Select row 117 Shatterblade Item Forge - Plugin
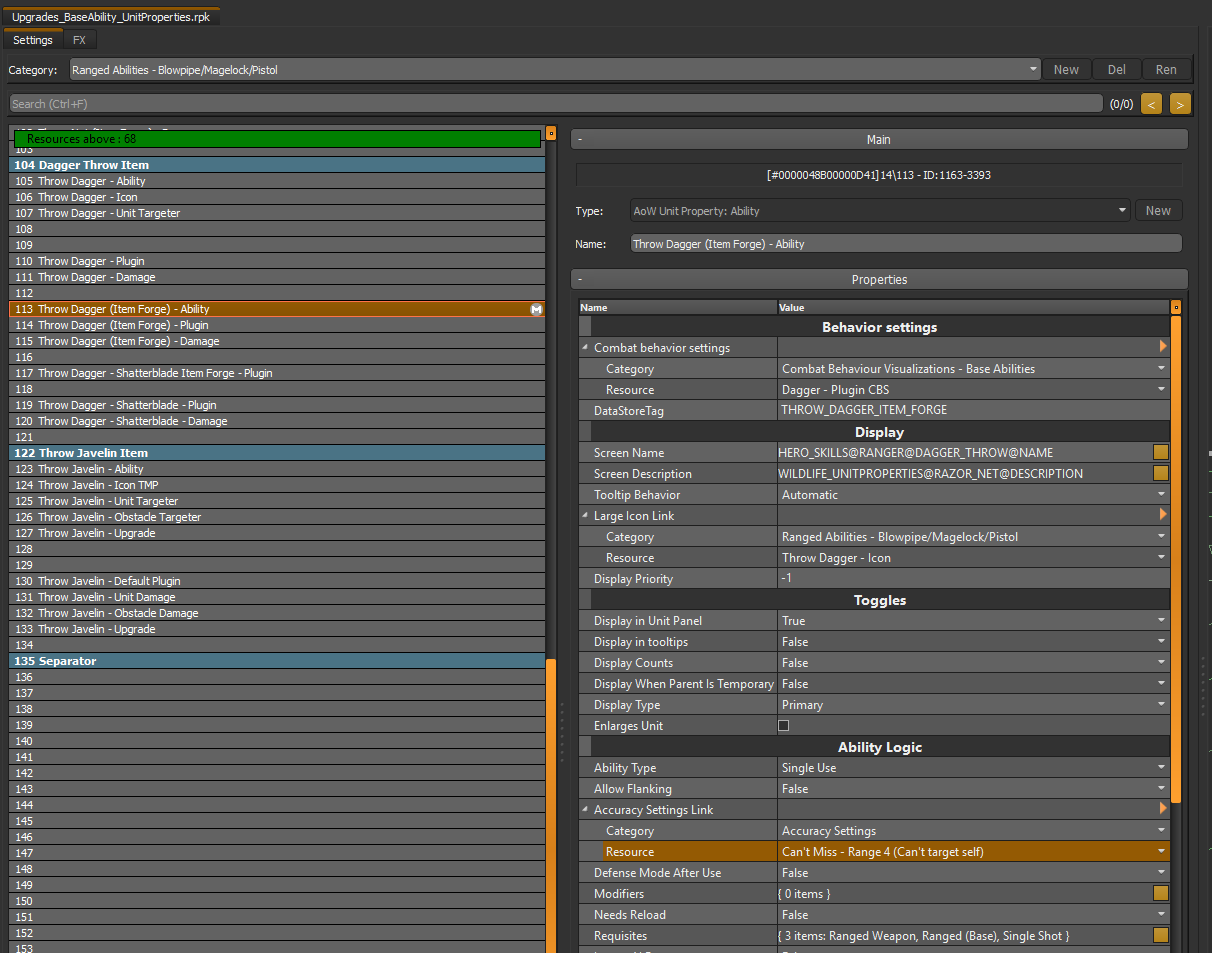 (277, 373)
